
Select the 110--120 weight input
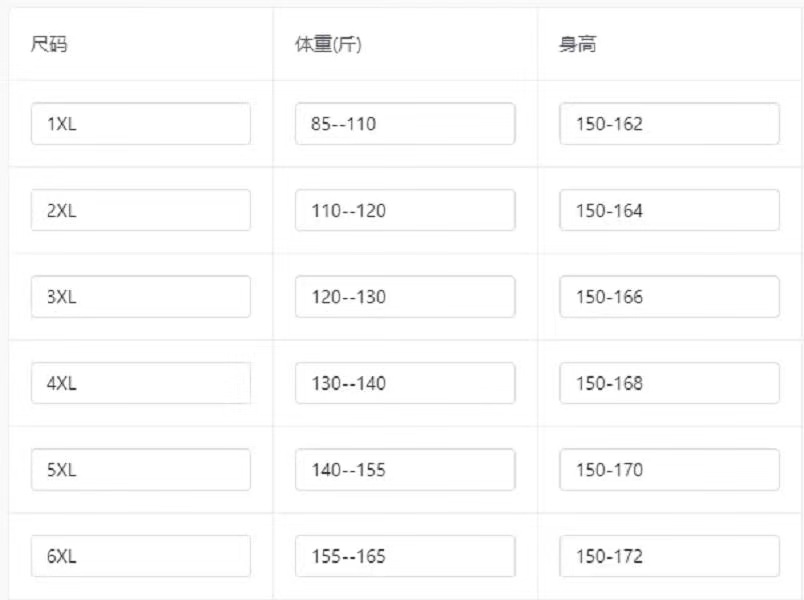click(405, 210)
